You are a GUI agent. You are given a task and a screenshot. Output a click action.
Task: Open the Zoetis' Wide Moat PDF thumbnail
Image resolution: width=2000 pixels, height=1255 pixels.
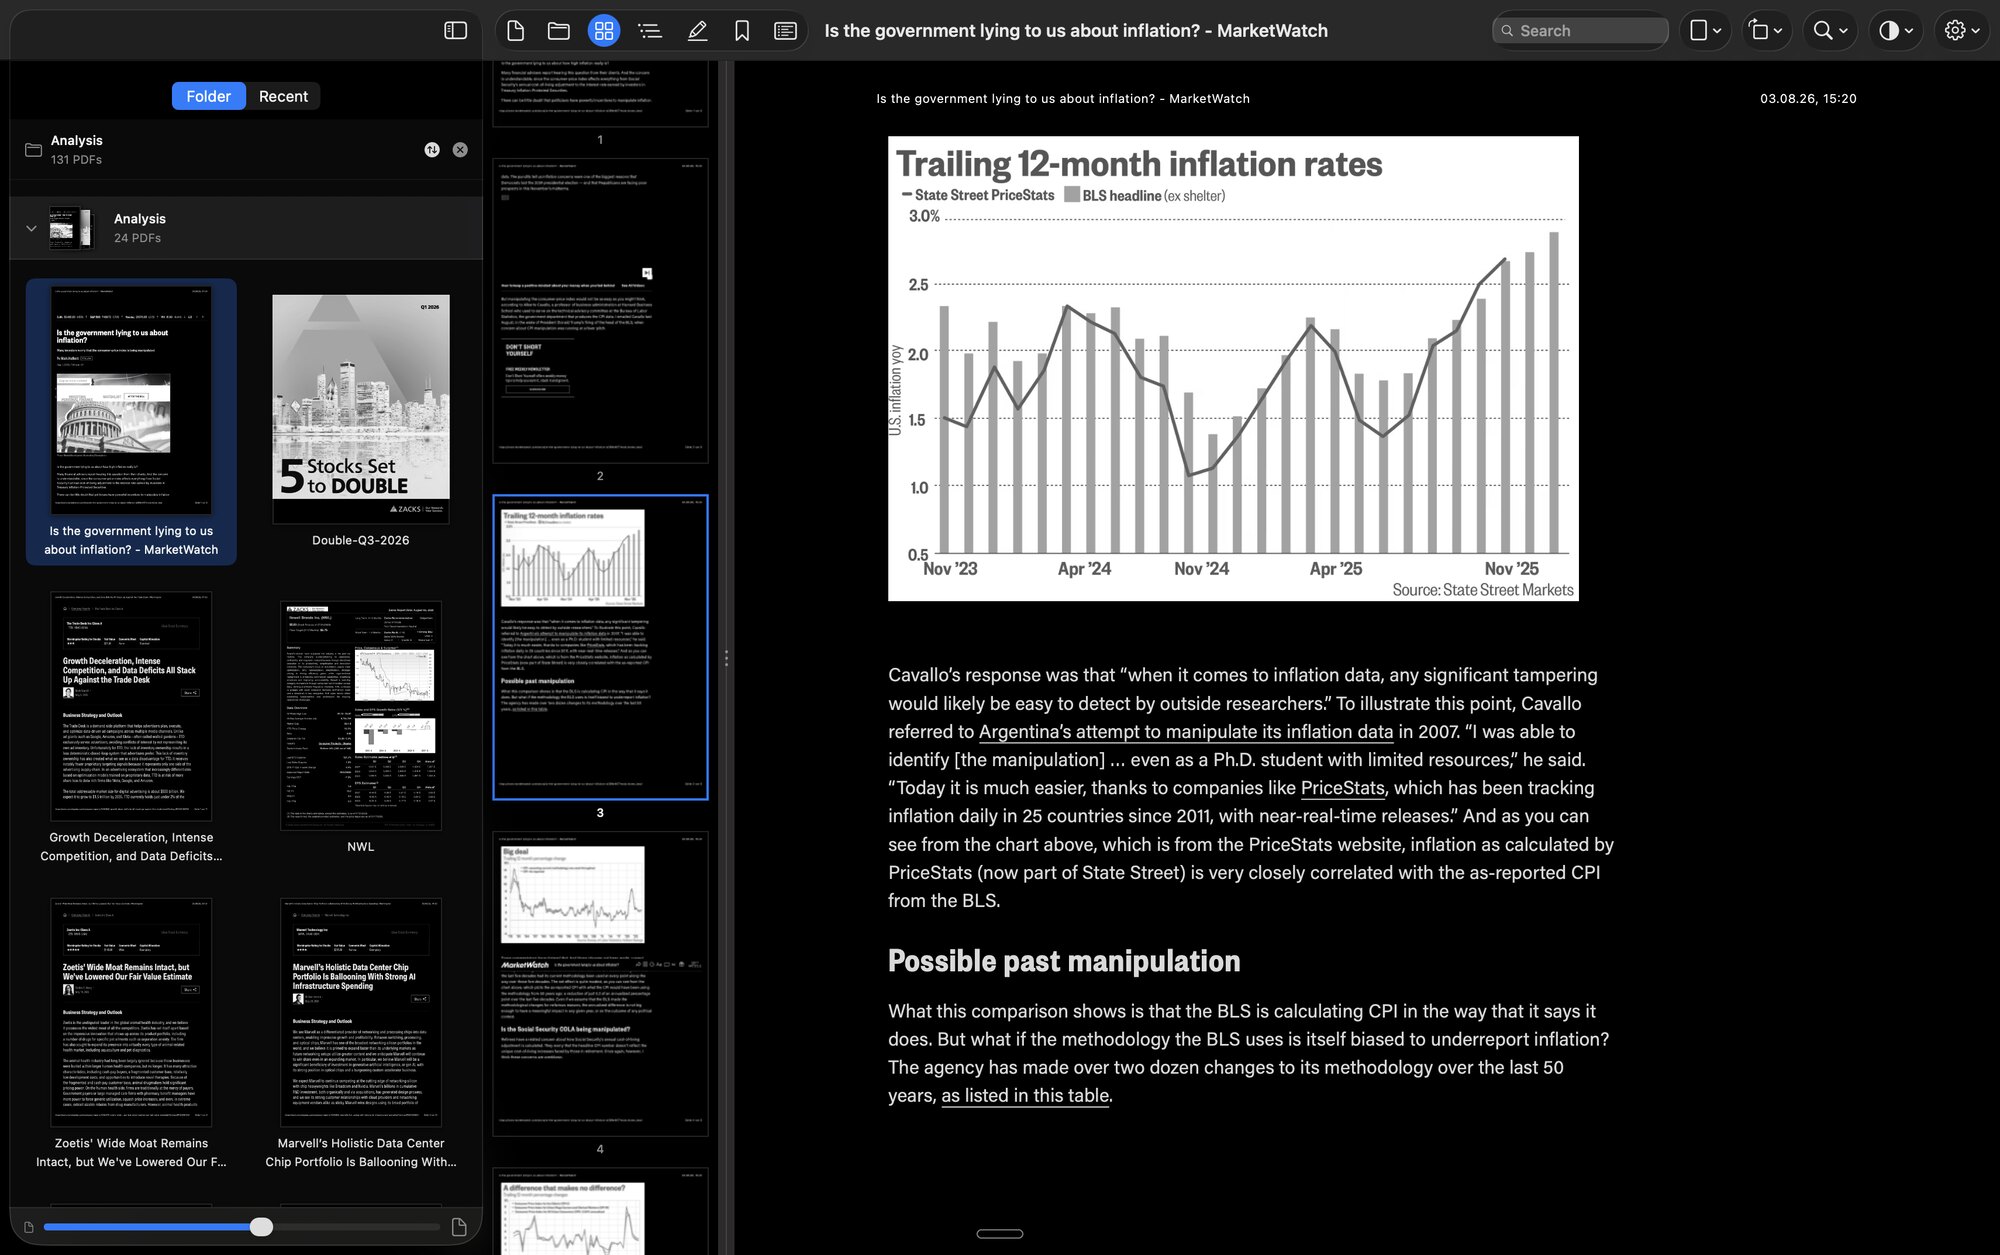(x=131, y=1012)
